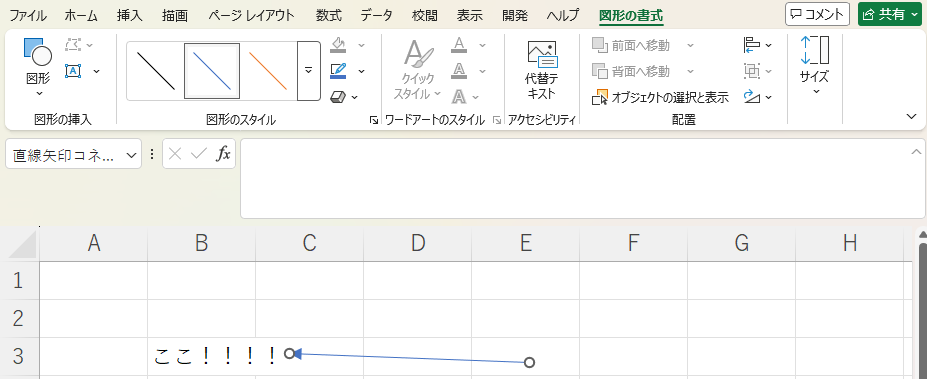
Task: Click the rotate objects icon
Action: (752, 96)
